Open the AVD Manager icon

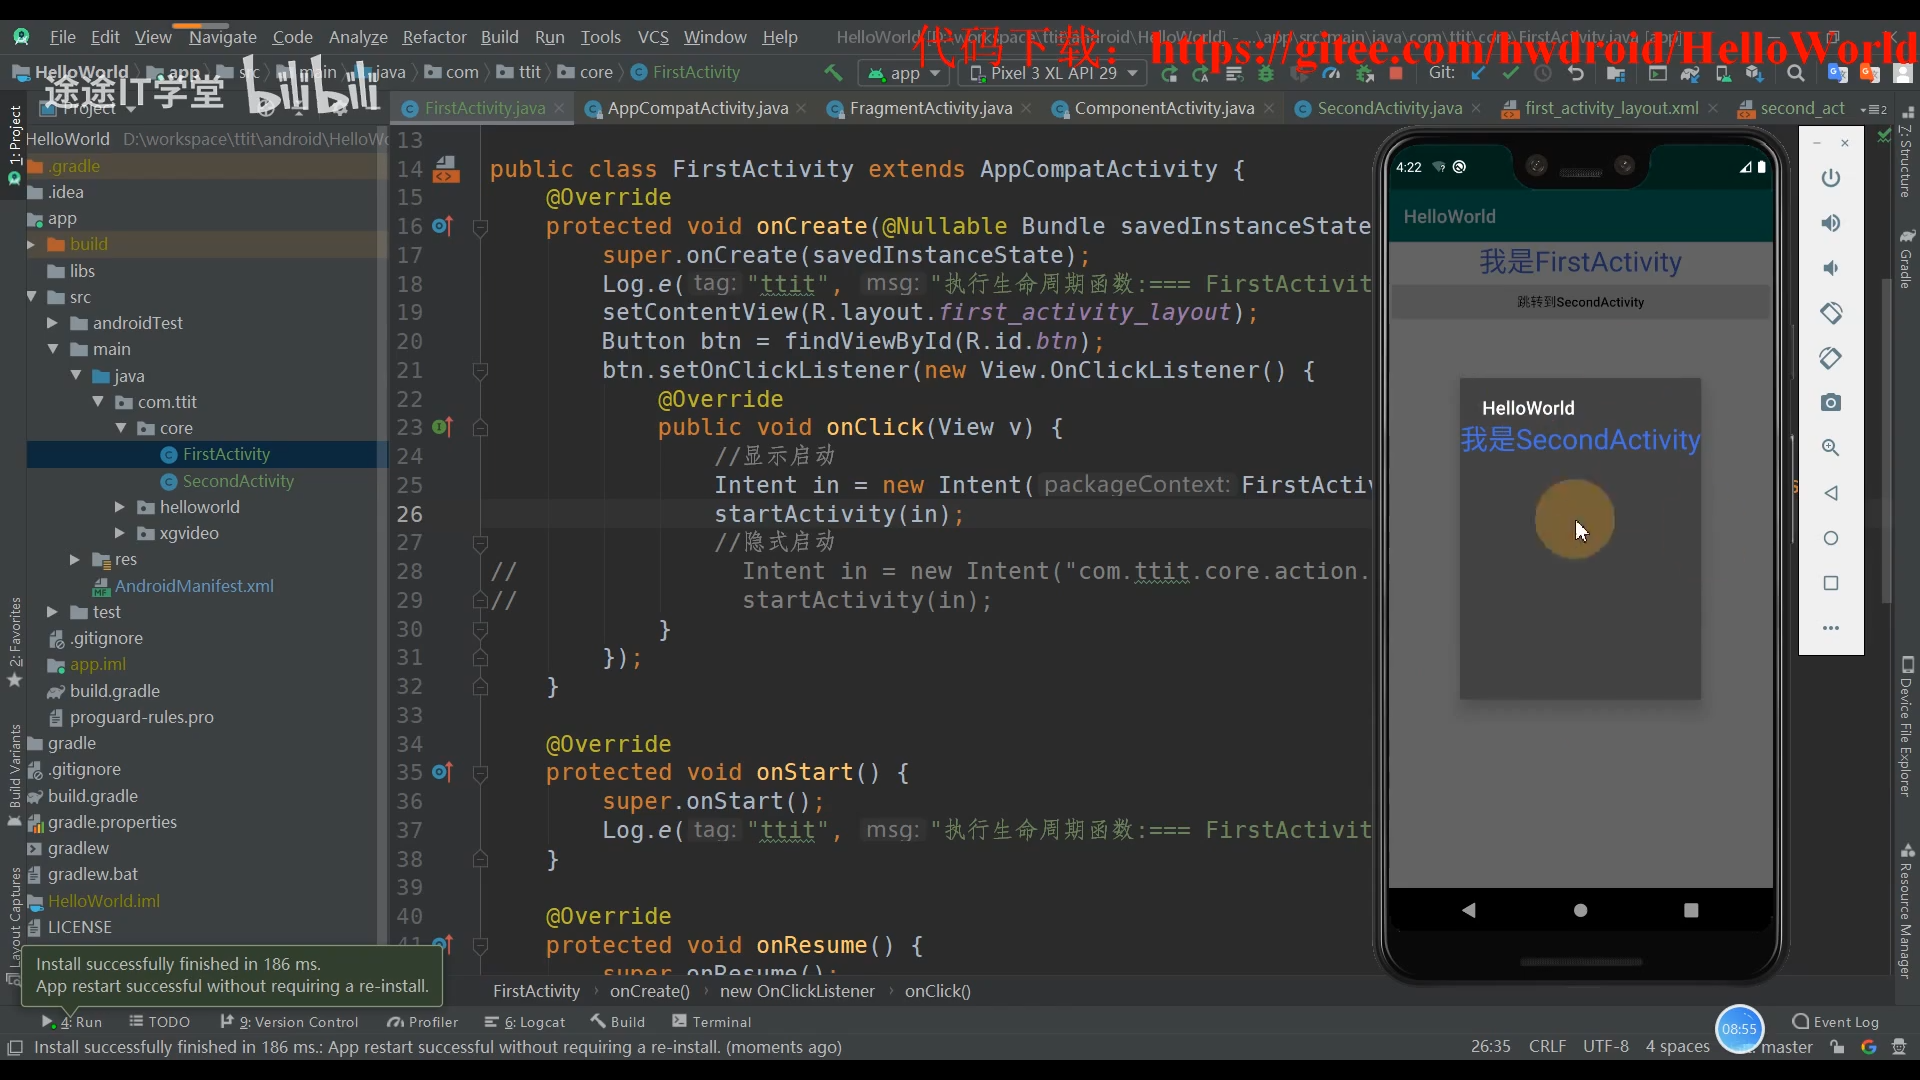tap(1723, 73)
